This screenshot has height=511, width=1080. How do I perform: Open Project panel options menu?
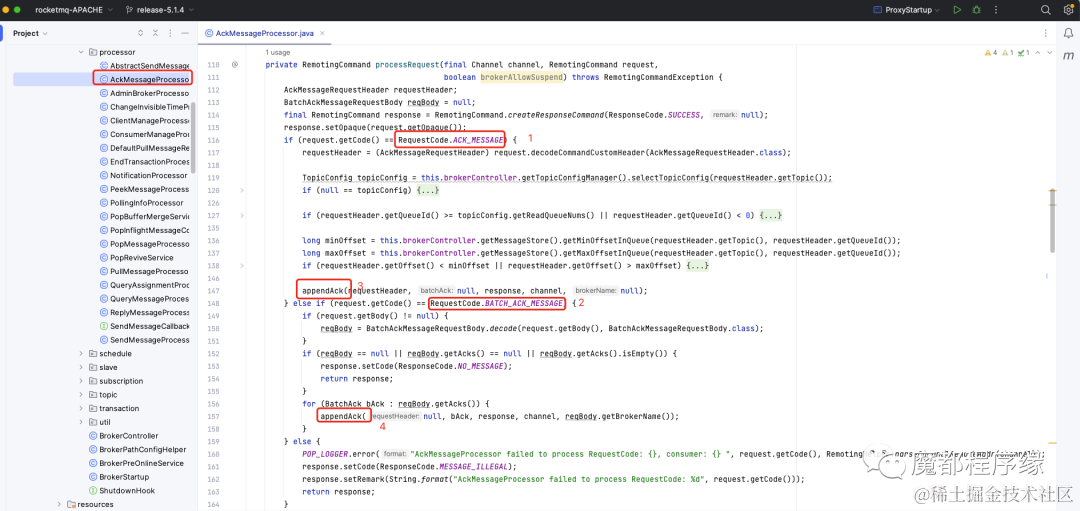(x=170, y=33)
